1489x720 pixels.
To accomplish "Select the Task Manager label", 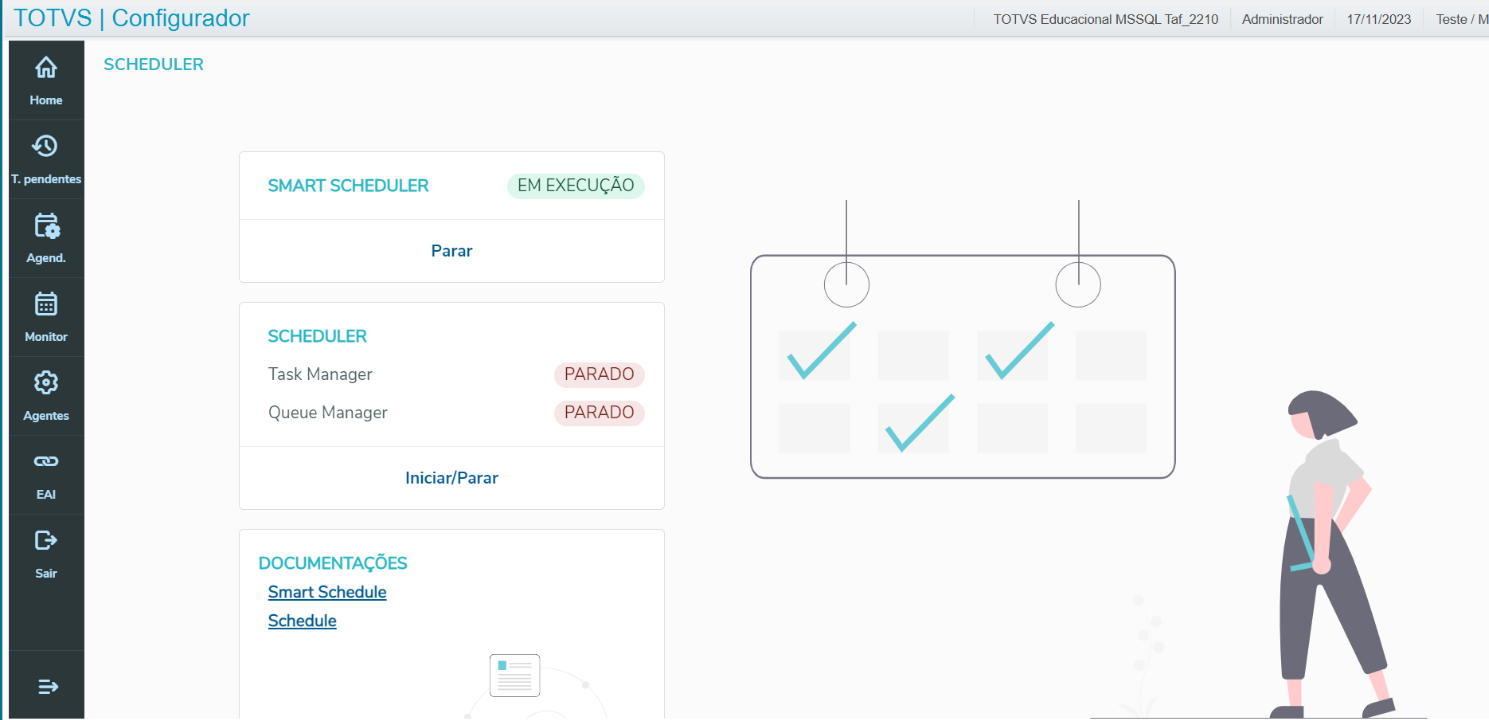I will click(x=320, y=374).
